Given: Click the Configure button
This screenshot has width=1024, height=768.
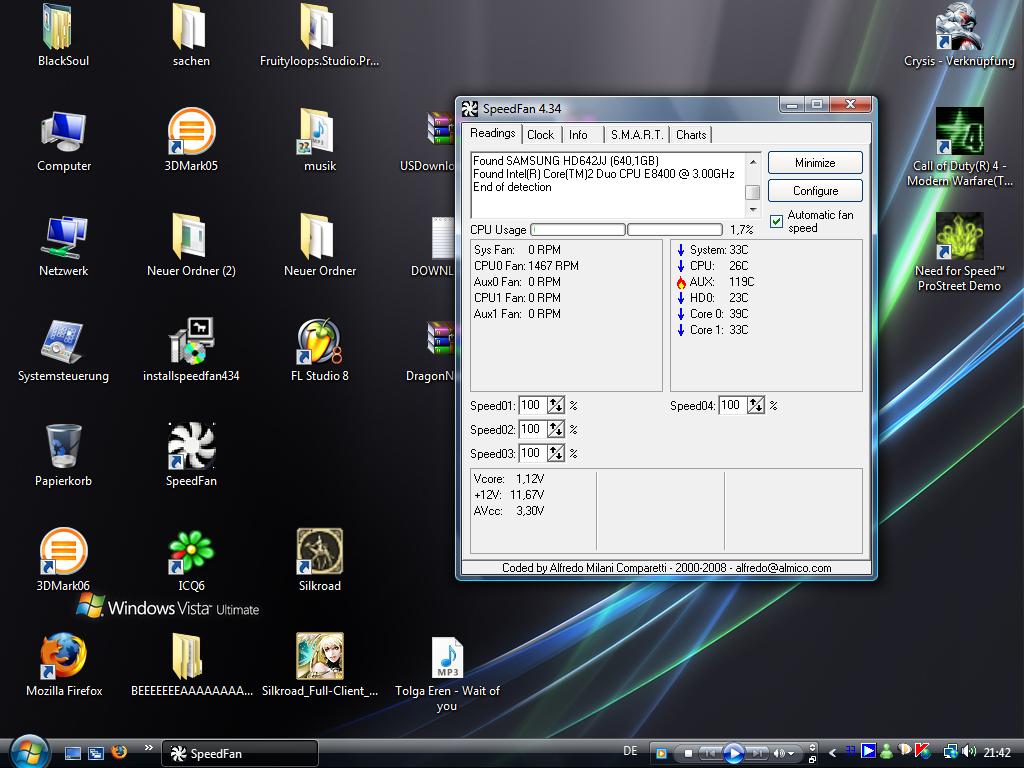Looking at the screenshot, I should tap(815, 191).
